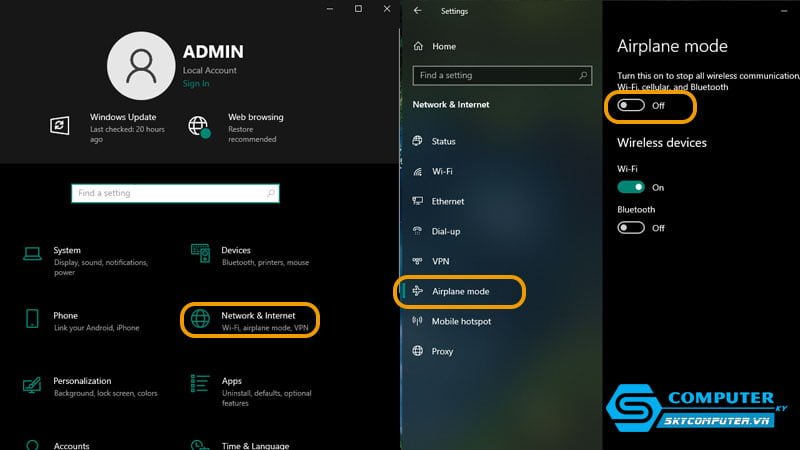Open Web browsing Restore recommended tile
Viewport: 800px width, 450px height.
tap(236, 128)
